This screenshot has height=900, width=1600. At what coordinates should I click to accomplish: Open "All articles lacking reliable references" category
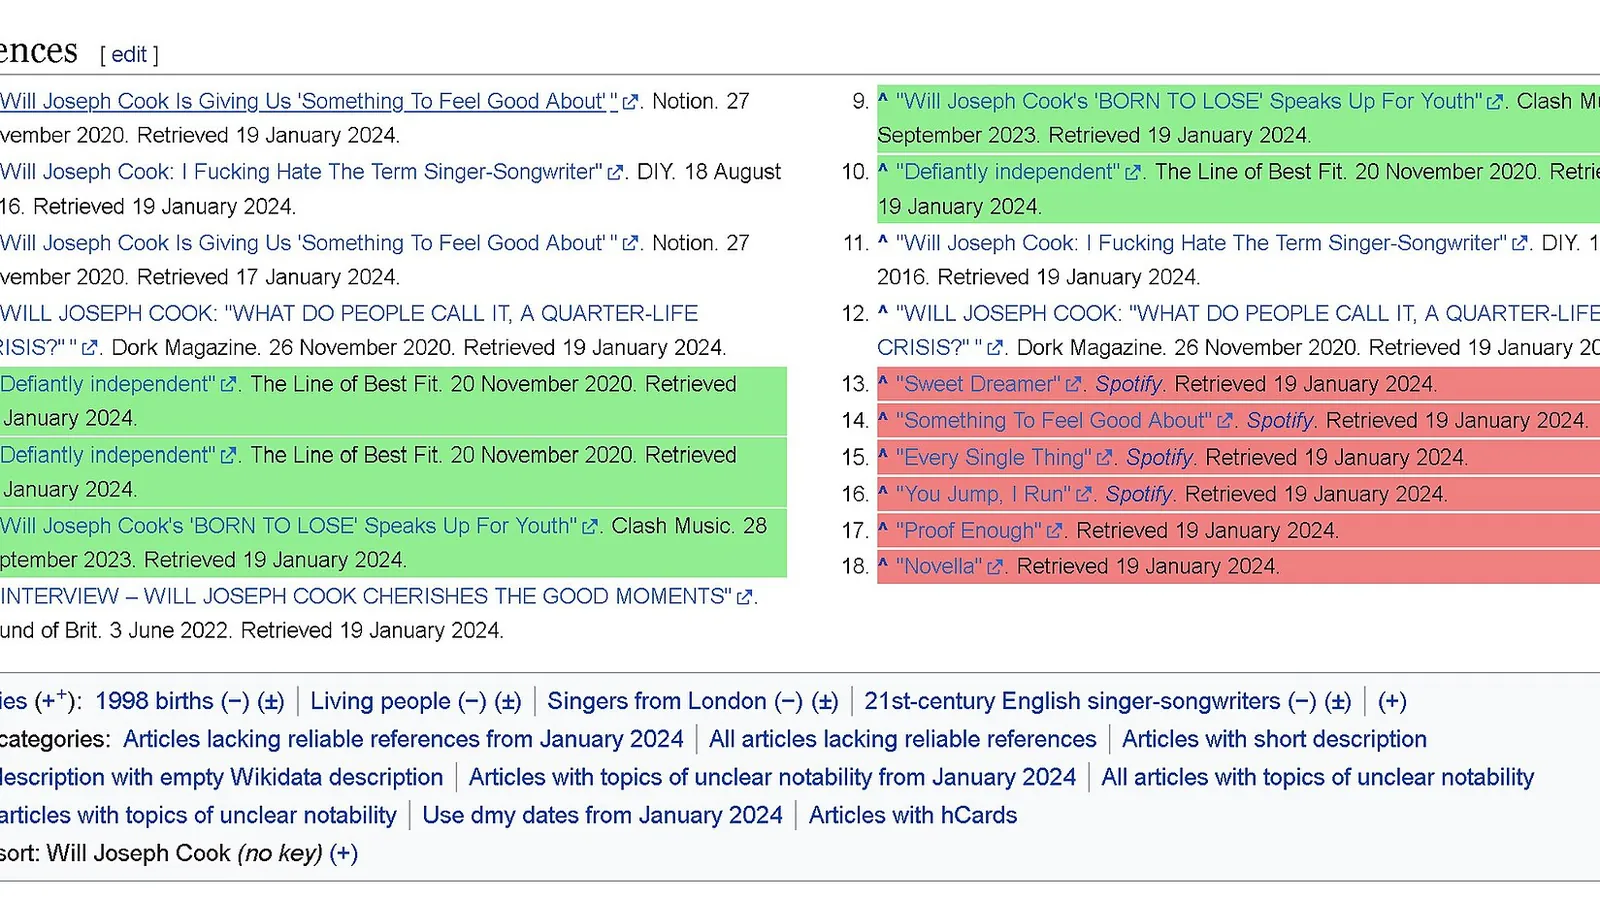pyautogui.click(x=903, y=739)
